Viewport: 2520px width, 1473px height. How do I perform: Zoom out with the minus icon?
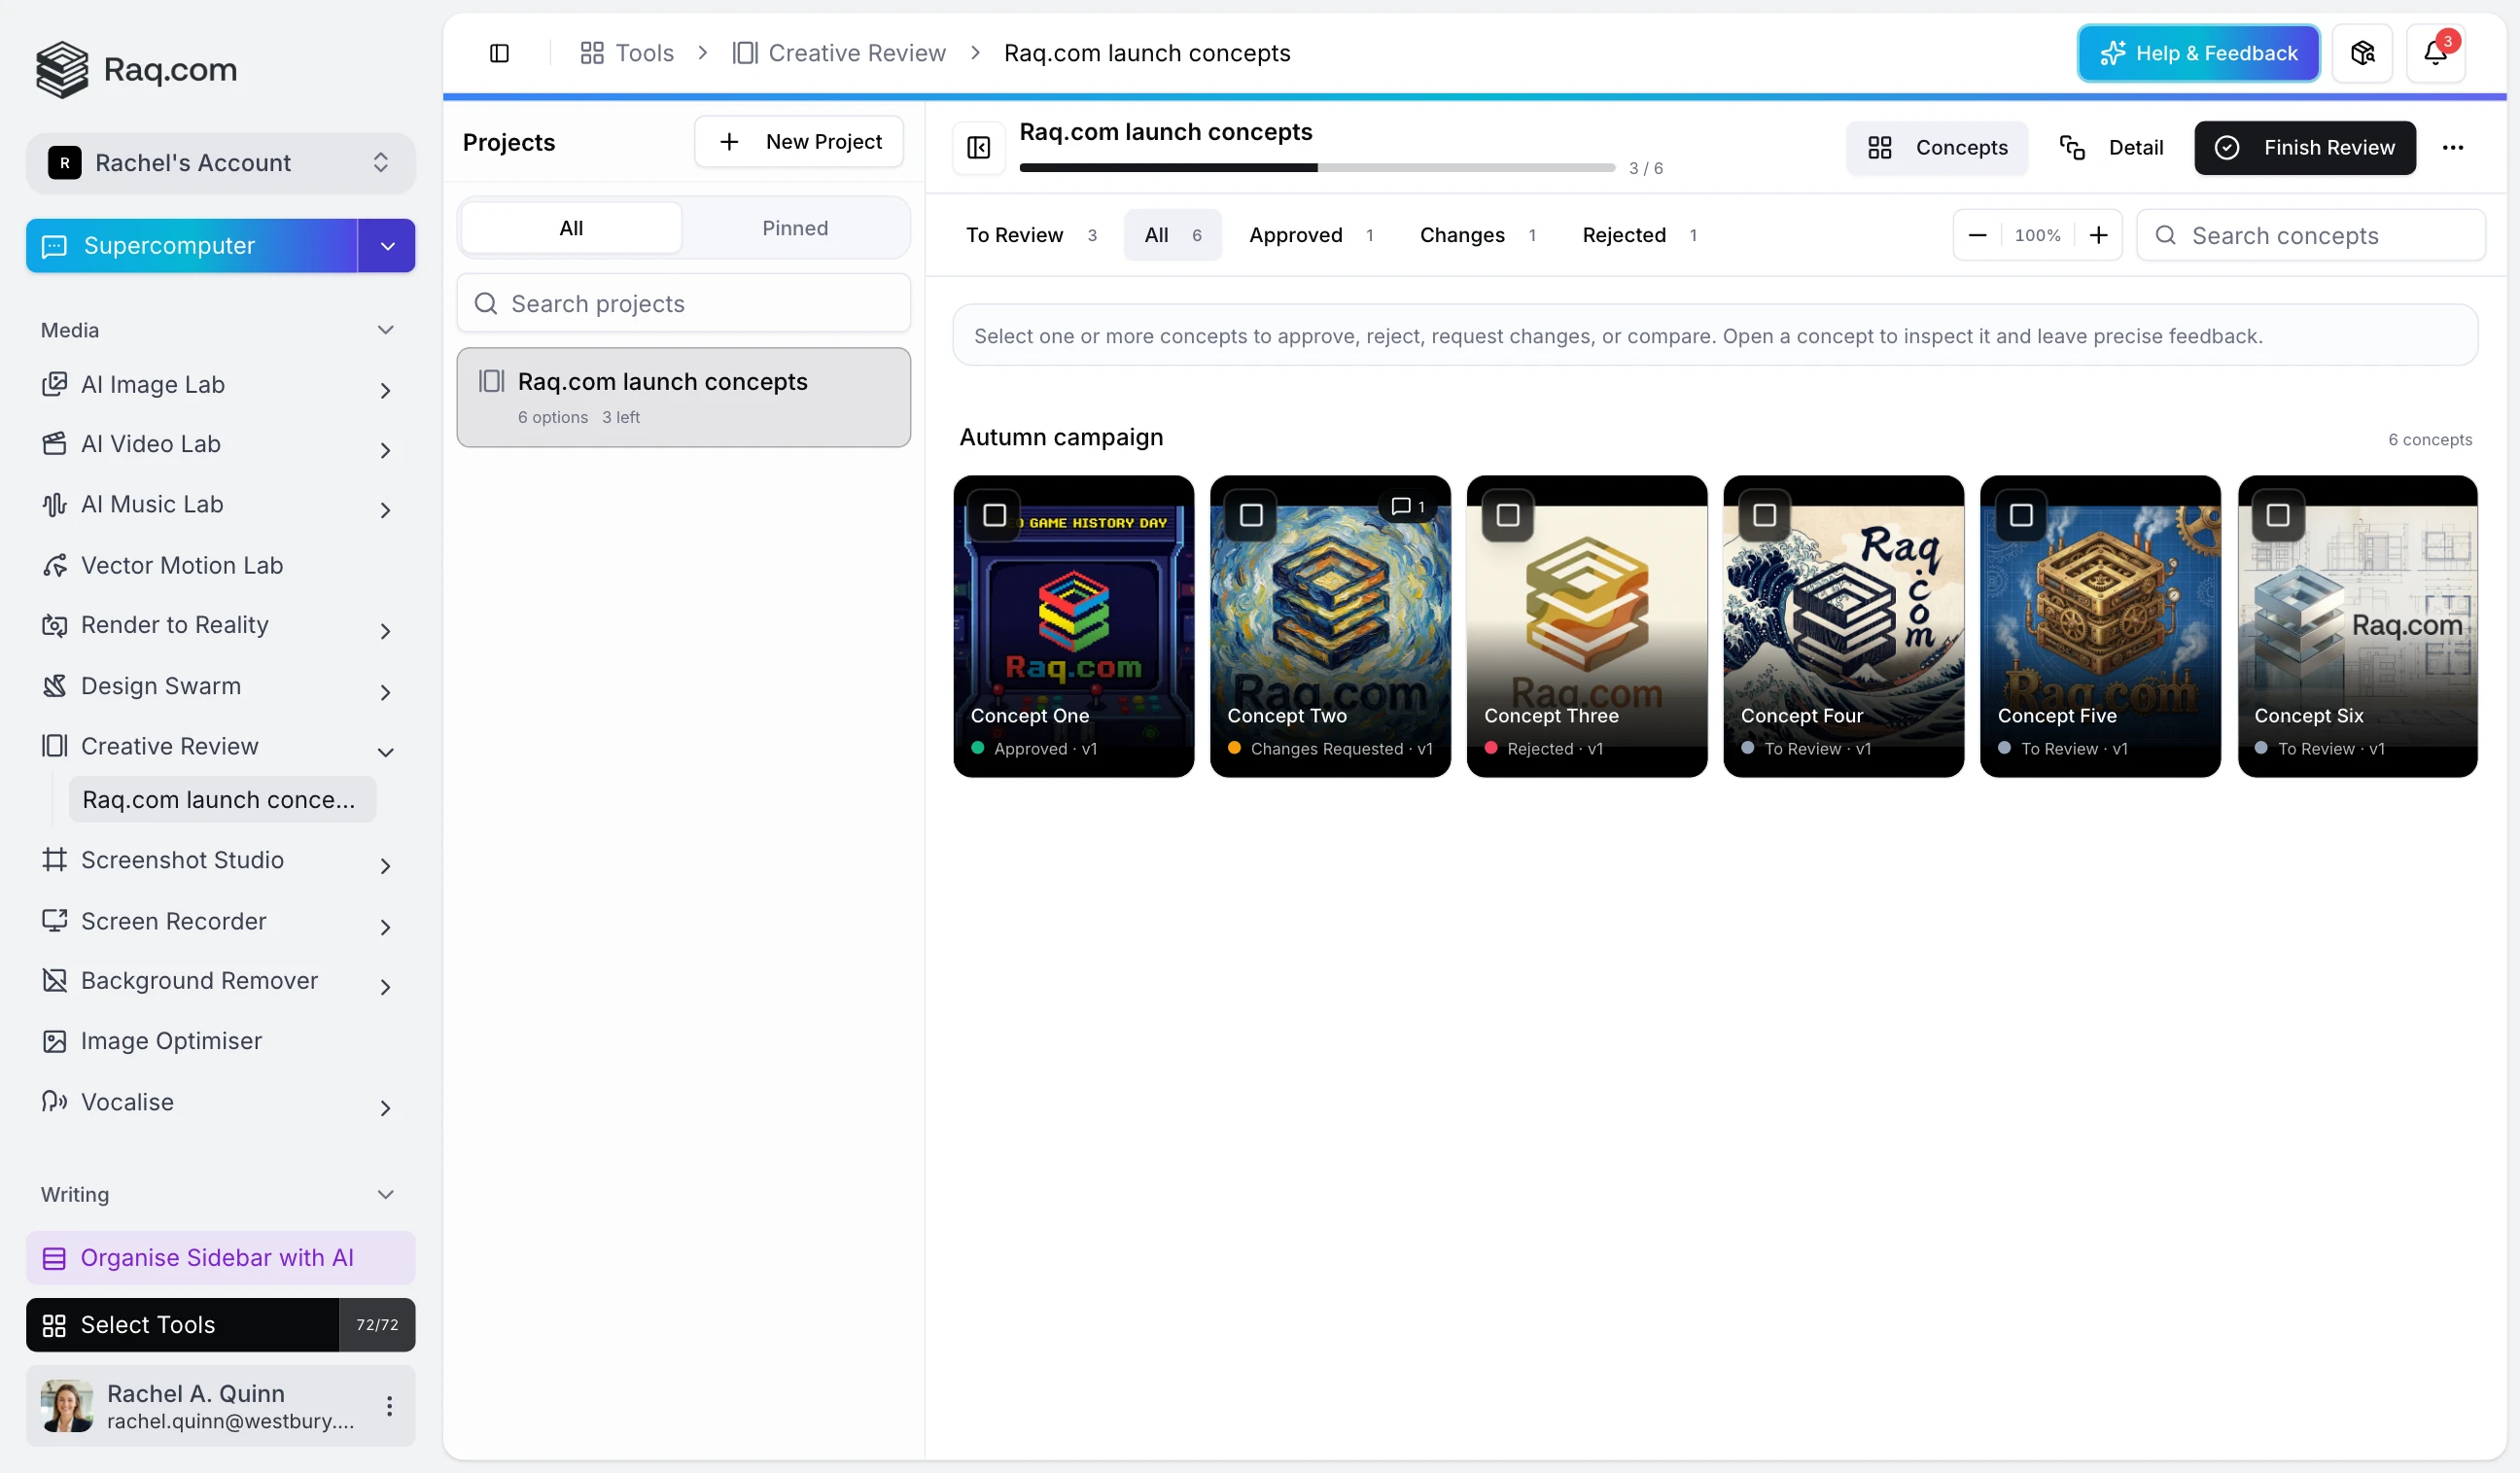click(x=1977, y=235)
